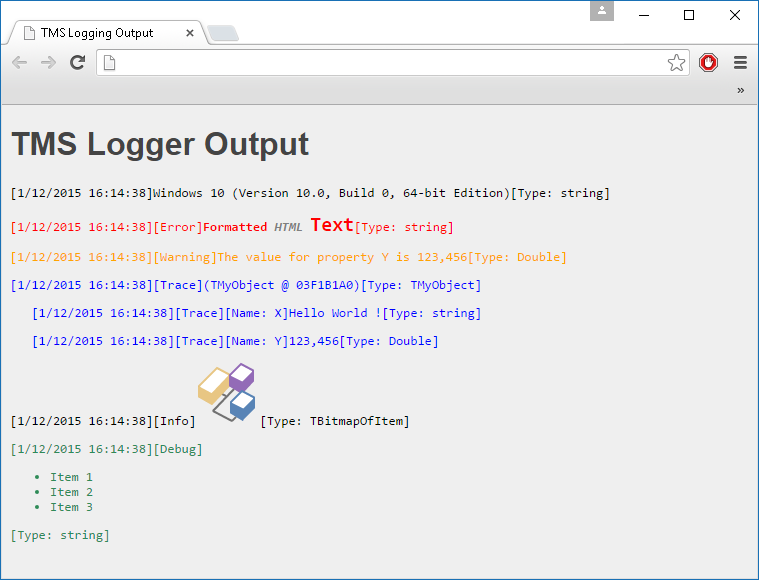Click the large red 'Text' word
The width and height of the screenshot is (759, 580).
coord(332,225)
